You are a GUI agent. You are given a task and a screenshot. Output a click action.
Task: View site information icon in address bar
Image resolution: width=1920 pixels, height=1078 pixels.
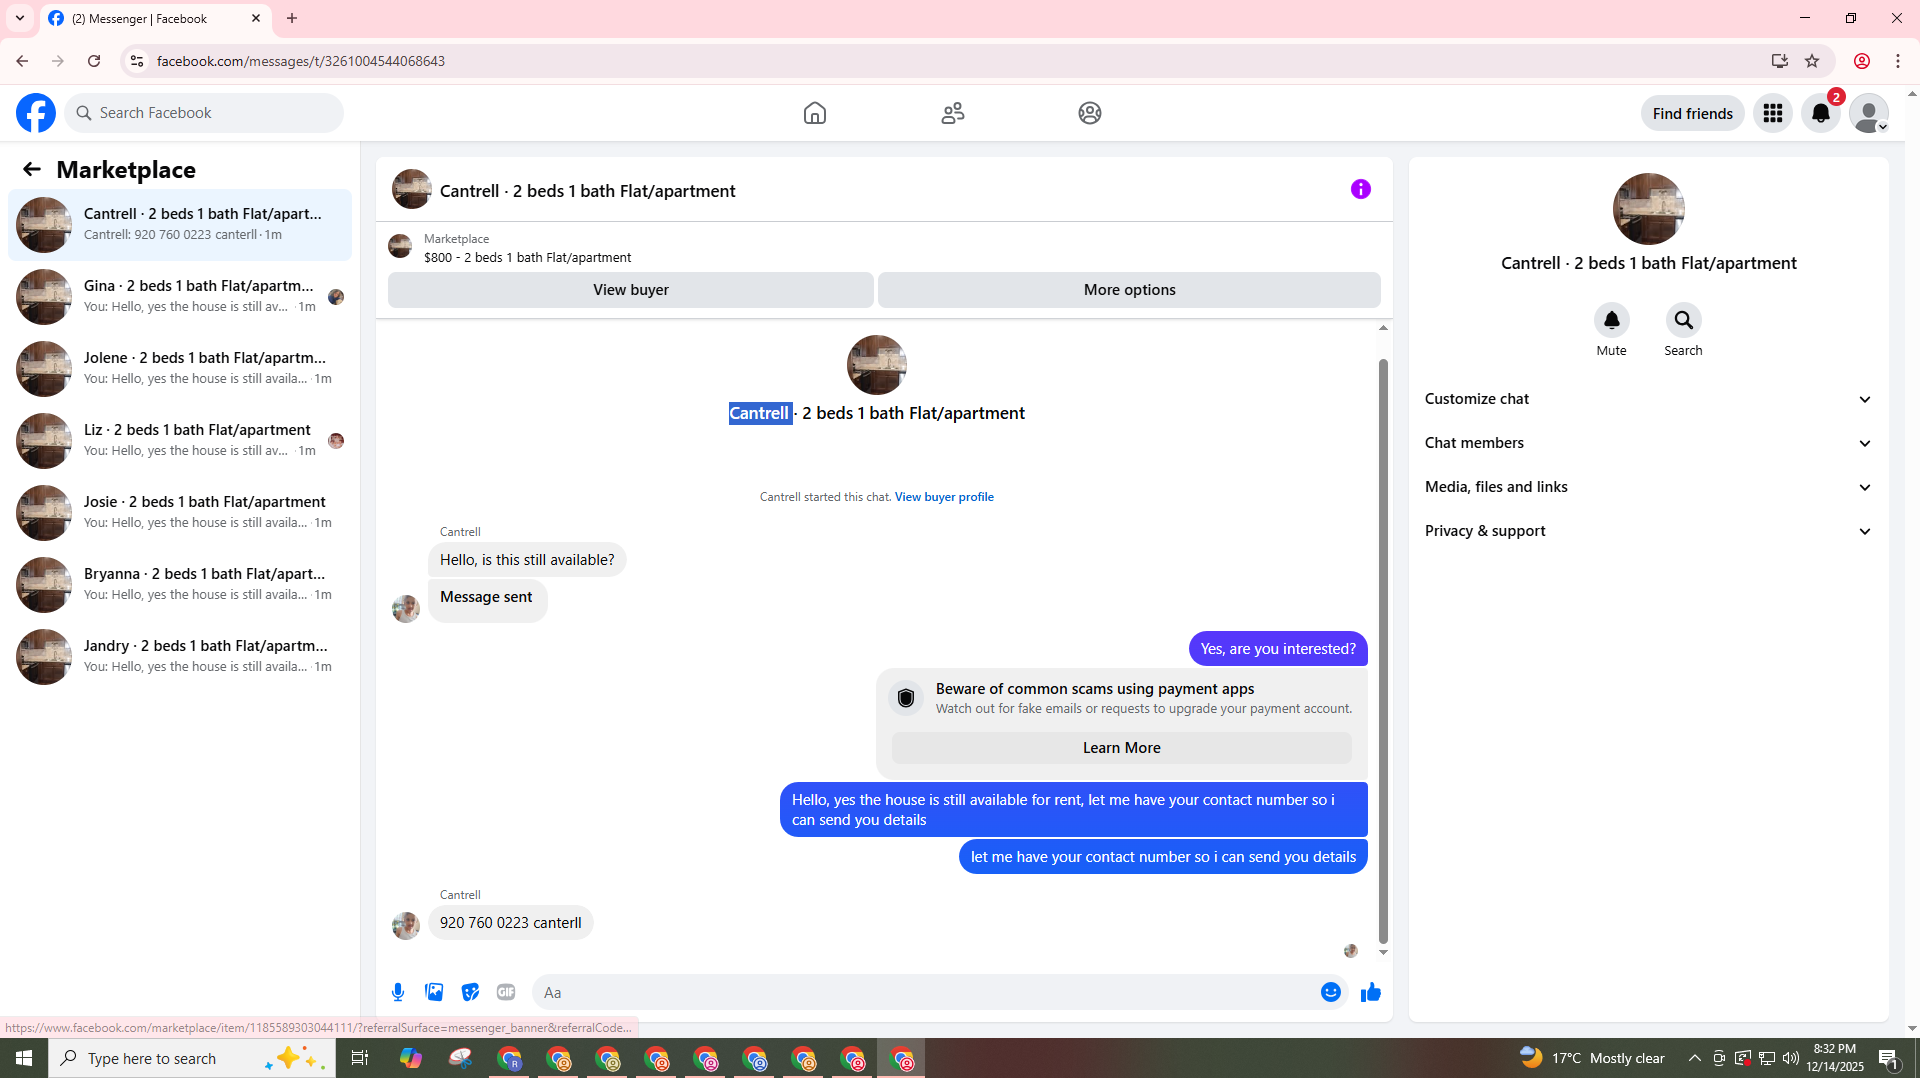137,61
